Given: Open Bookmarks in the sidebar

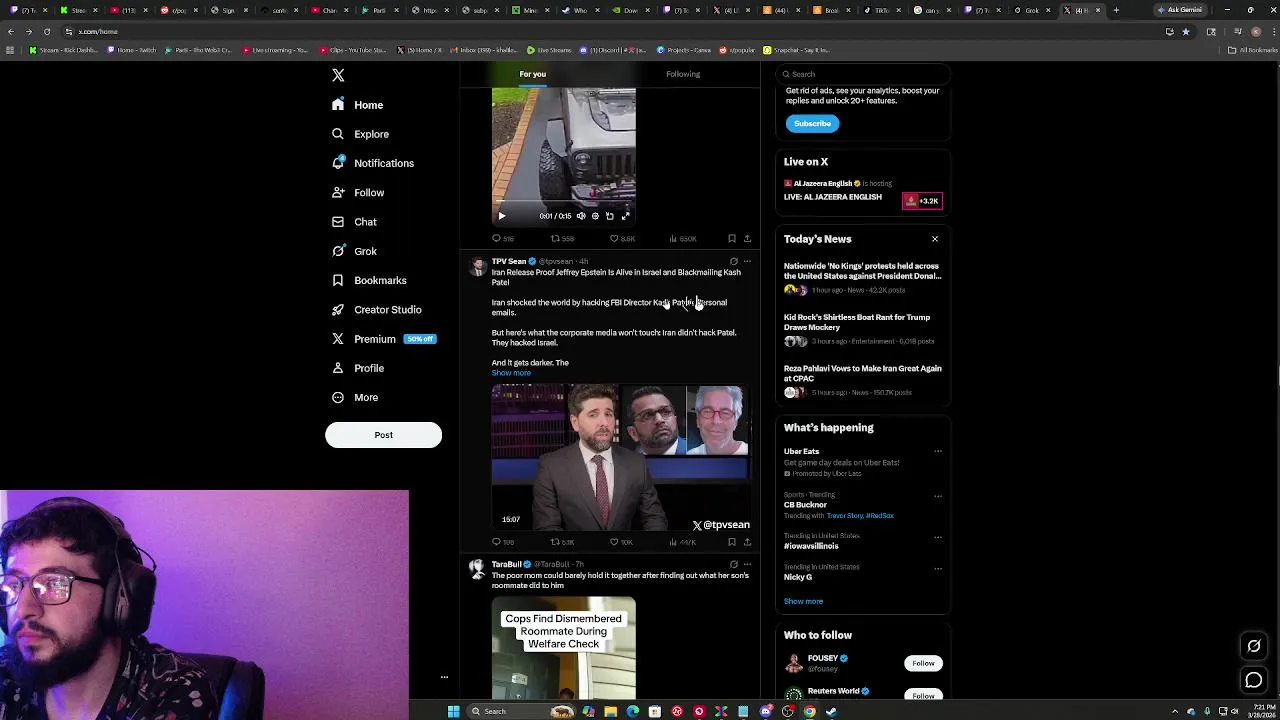Looking at the screenshot, I should pos(369,280).
